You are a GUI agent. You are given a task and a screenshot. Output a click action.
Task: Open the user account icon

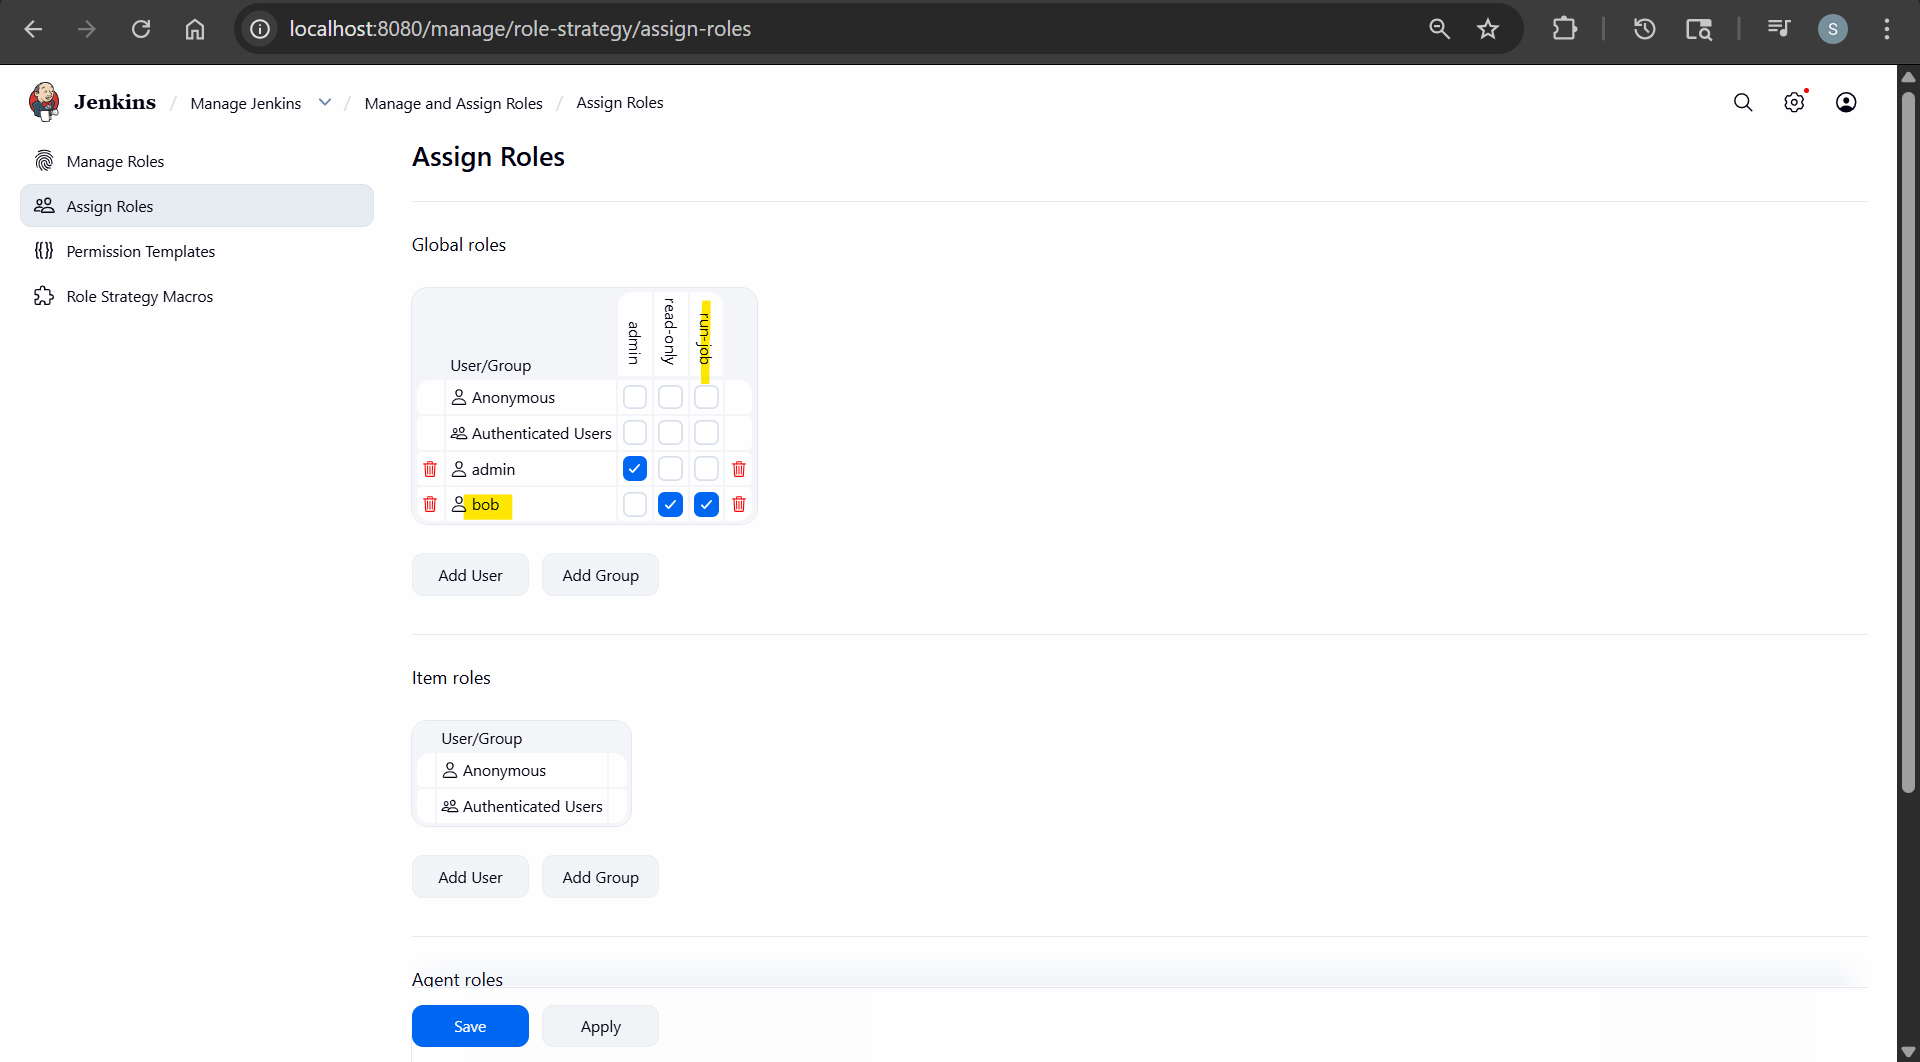click(1846, 102)
